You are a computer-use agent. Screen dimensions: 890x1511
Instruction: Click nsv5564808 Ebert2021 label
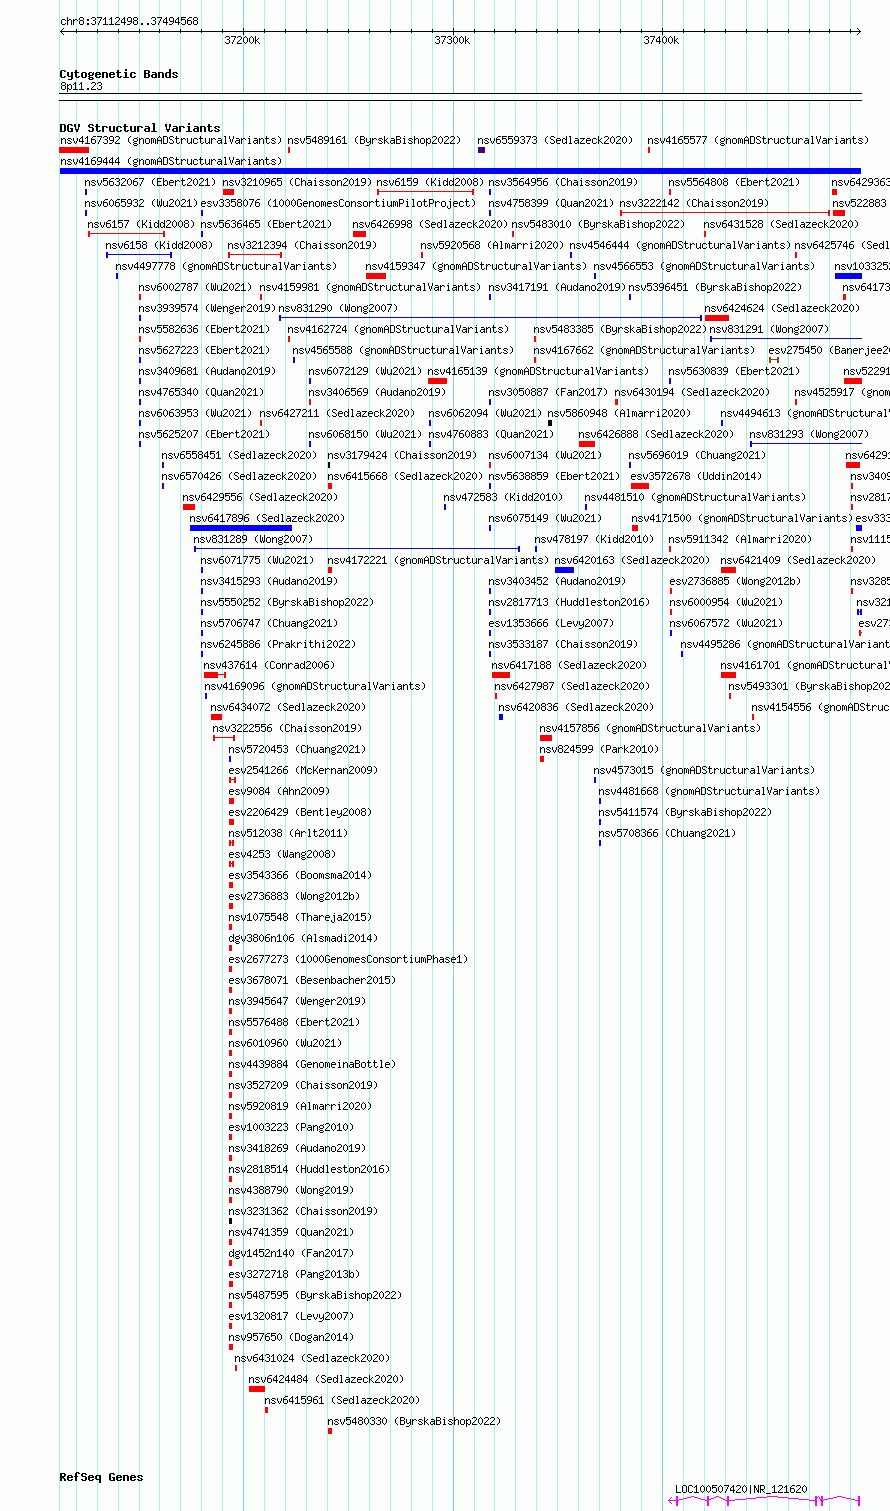(734, 182)
